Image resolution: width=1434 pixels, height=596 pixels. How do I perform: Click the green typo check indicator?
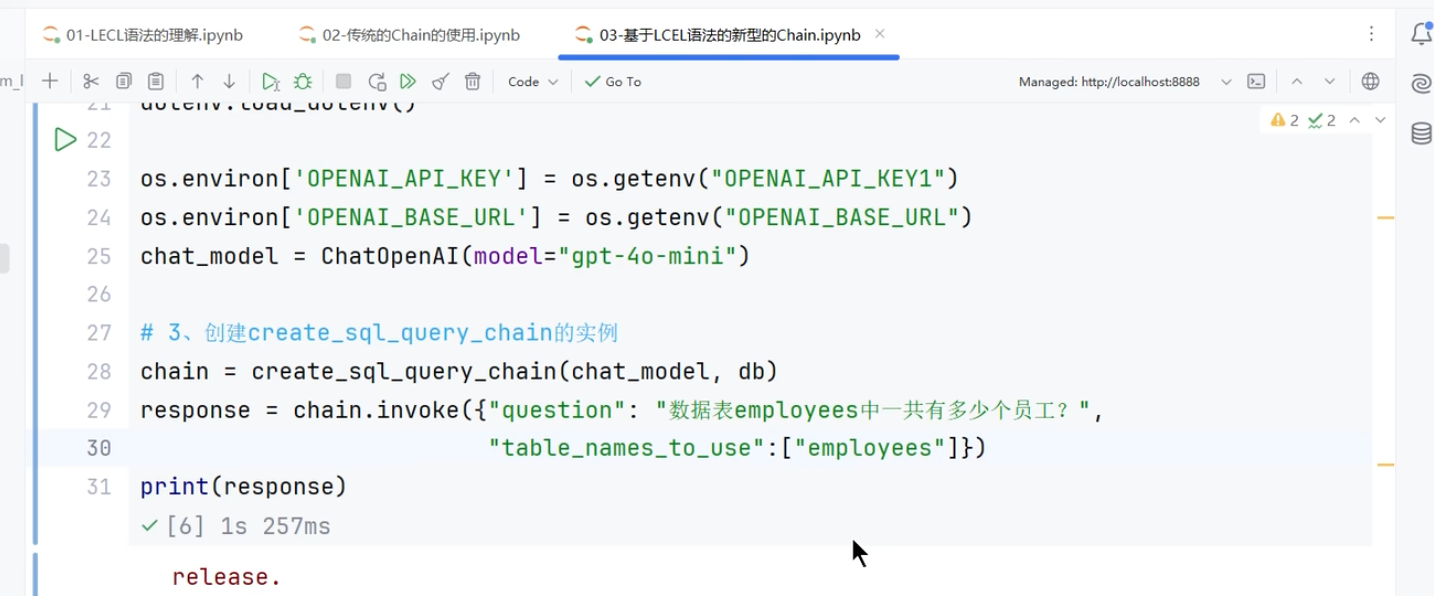(x=1322, y=120)
